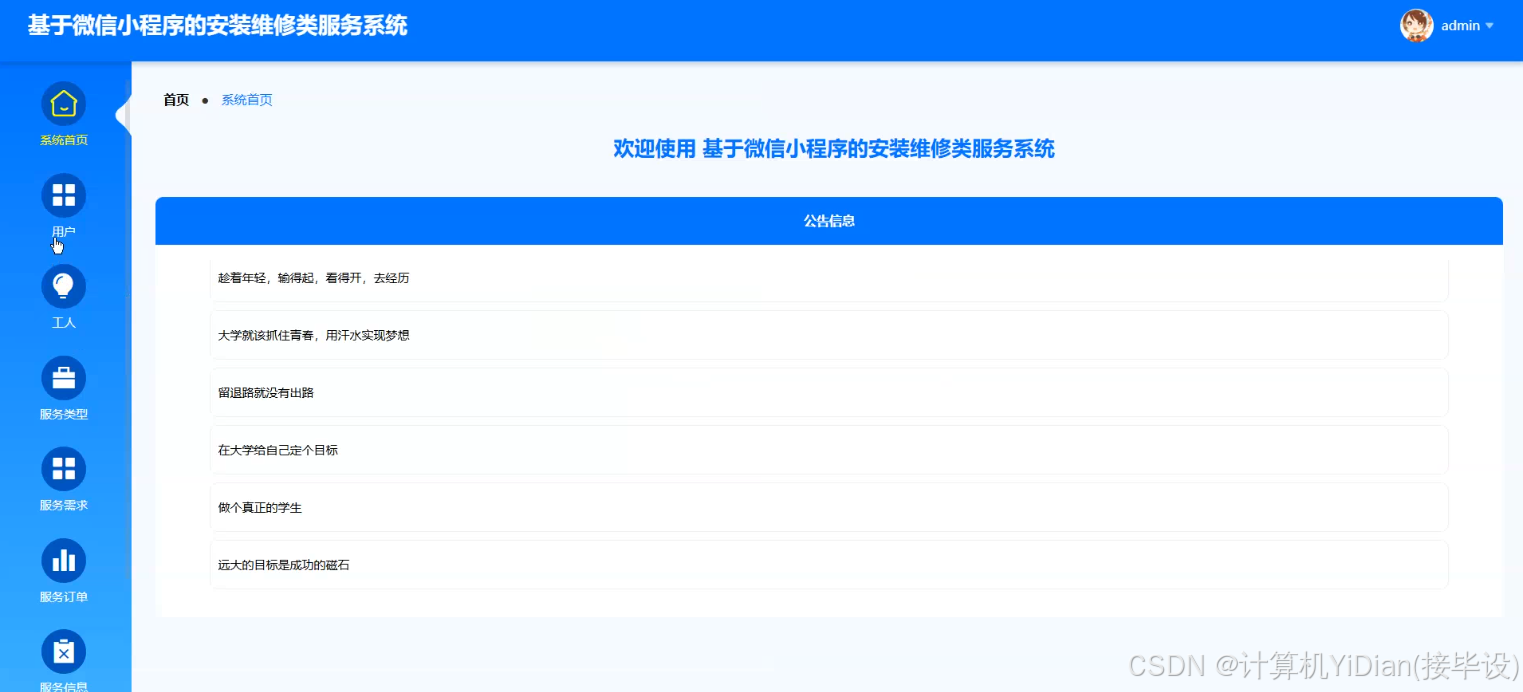Open the 服务订单 bar chart icon
The width and height of the screenshot is (1523, 692).
tap(63, 560)
